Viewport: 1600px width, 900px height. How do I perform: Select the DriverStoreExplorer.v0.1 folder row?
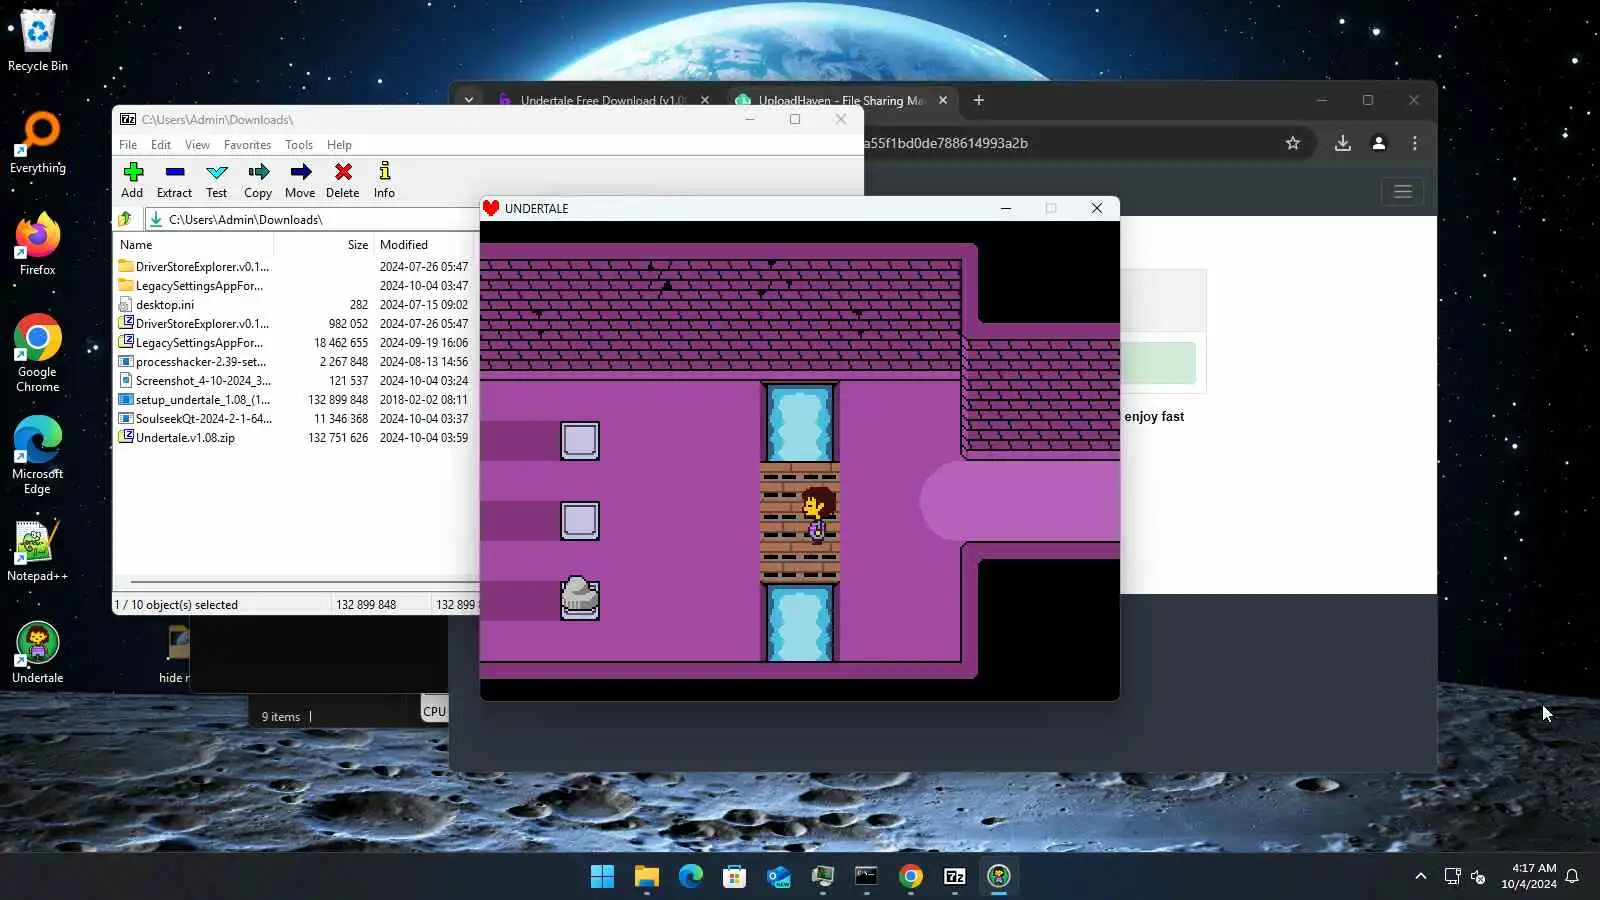pos(295,267)
